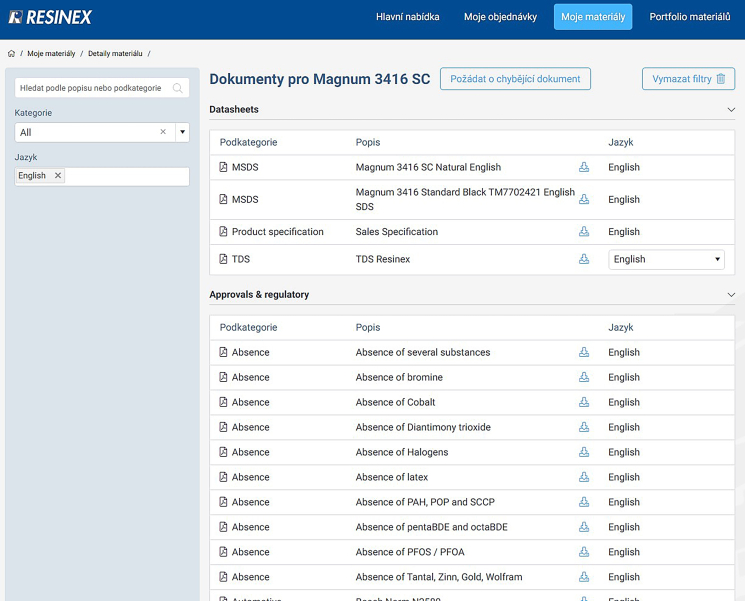Open Hlavní nabídka menu
Viewport: 745px width, 601px height.
point(408,17)
